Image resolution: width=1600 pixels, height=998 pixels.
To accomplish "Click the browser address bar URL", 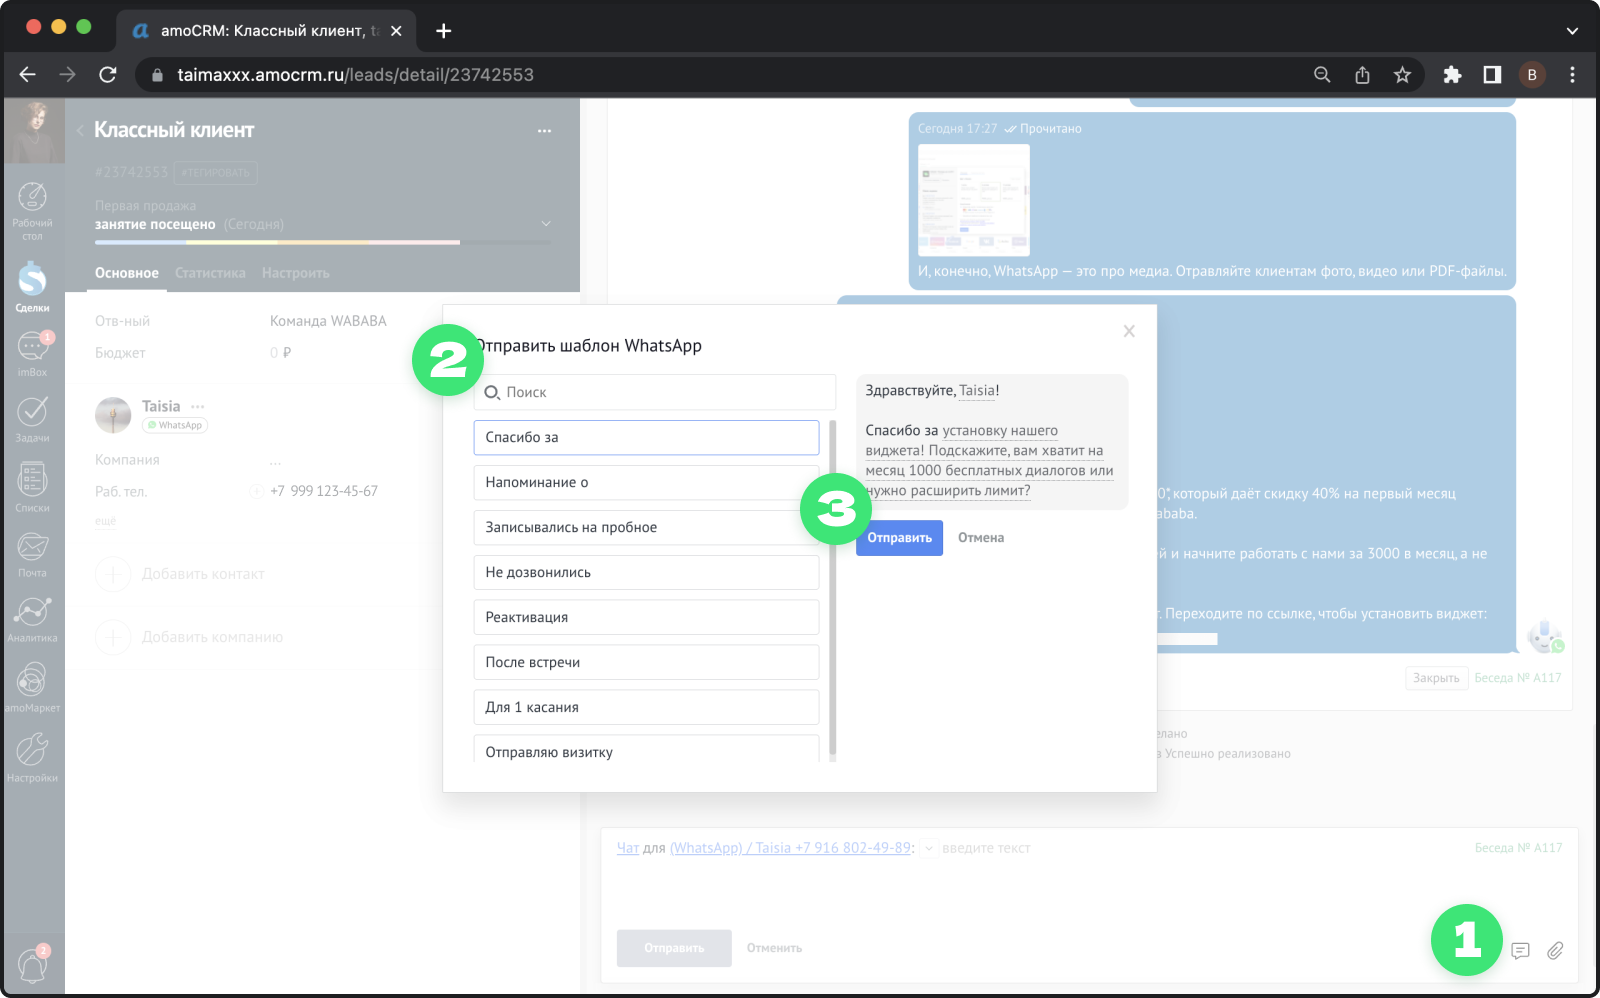I will click(355, 75).
